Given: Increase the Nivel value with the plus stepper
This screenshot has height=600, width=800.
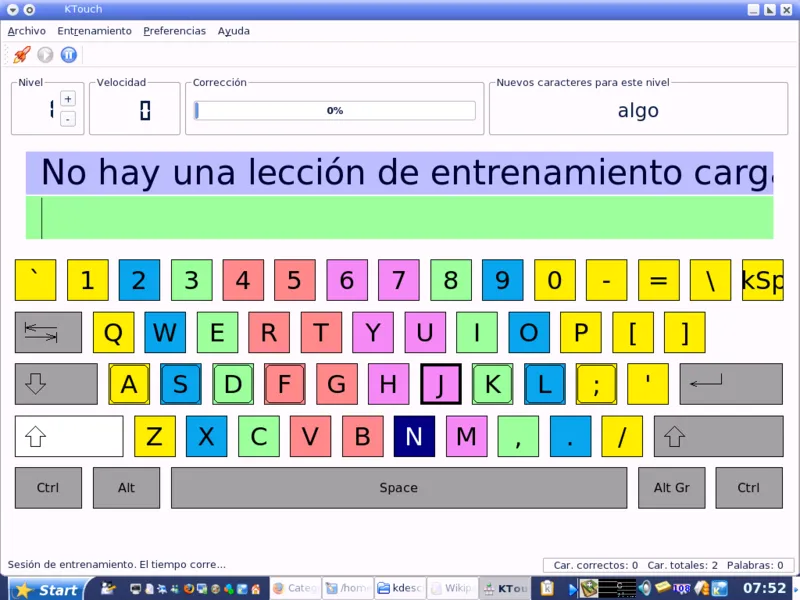Looking at the screenshot, I should pyautogui.click(x=67, y=98).
